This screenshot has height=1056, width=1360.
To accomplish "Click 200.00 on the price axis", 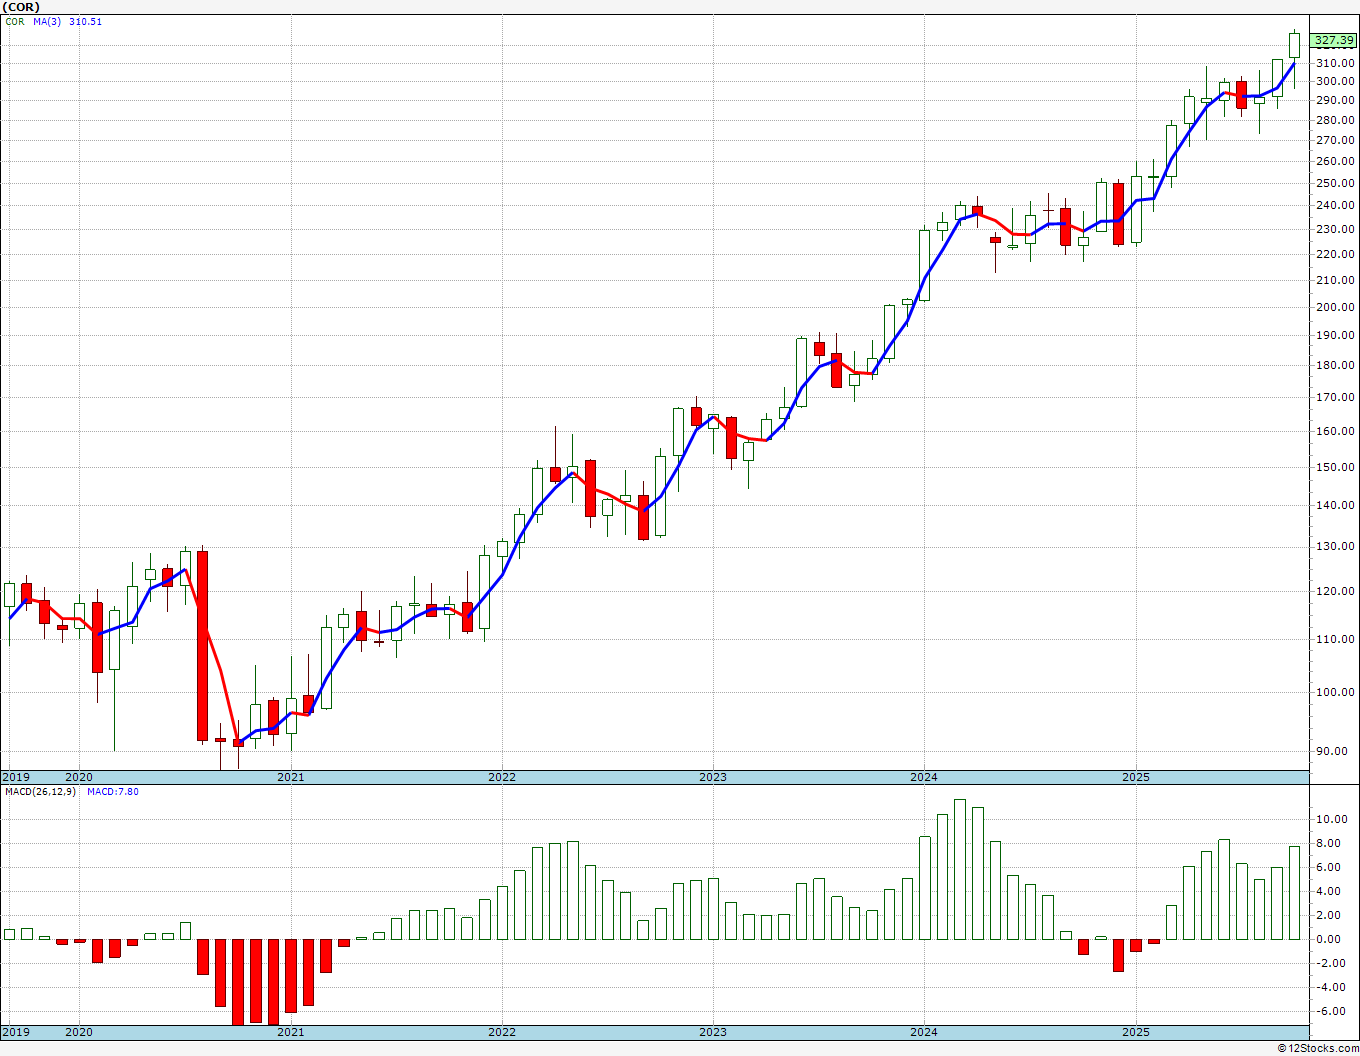I will (1335, 308).
